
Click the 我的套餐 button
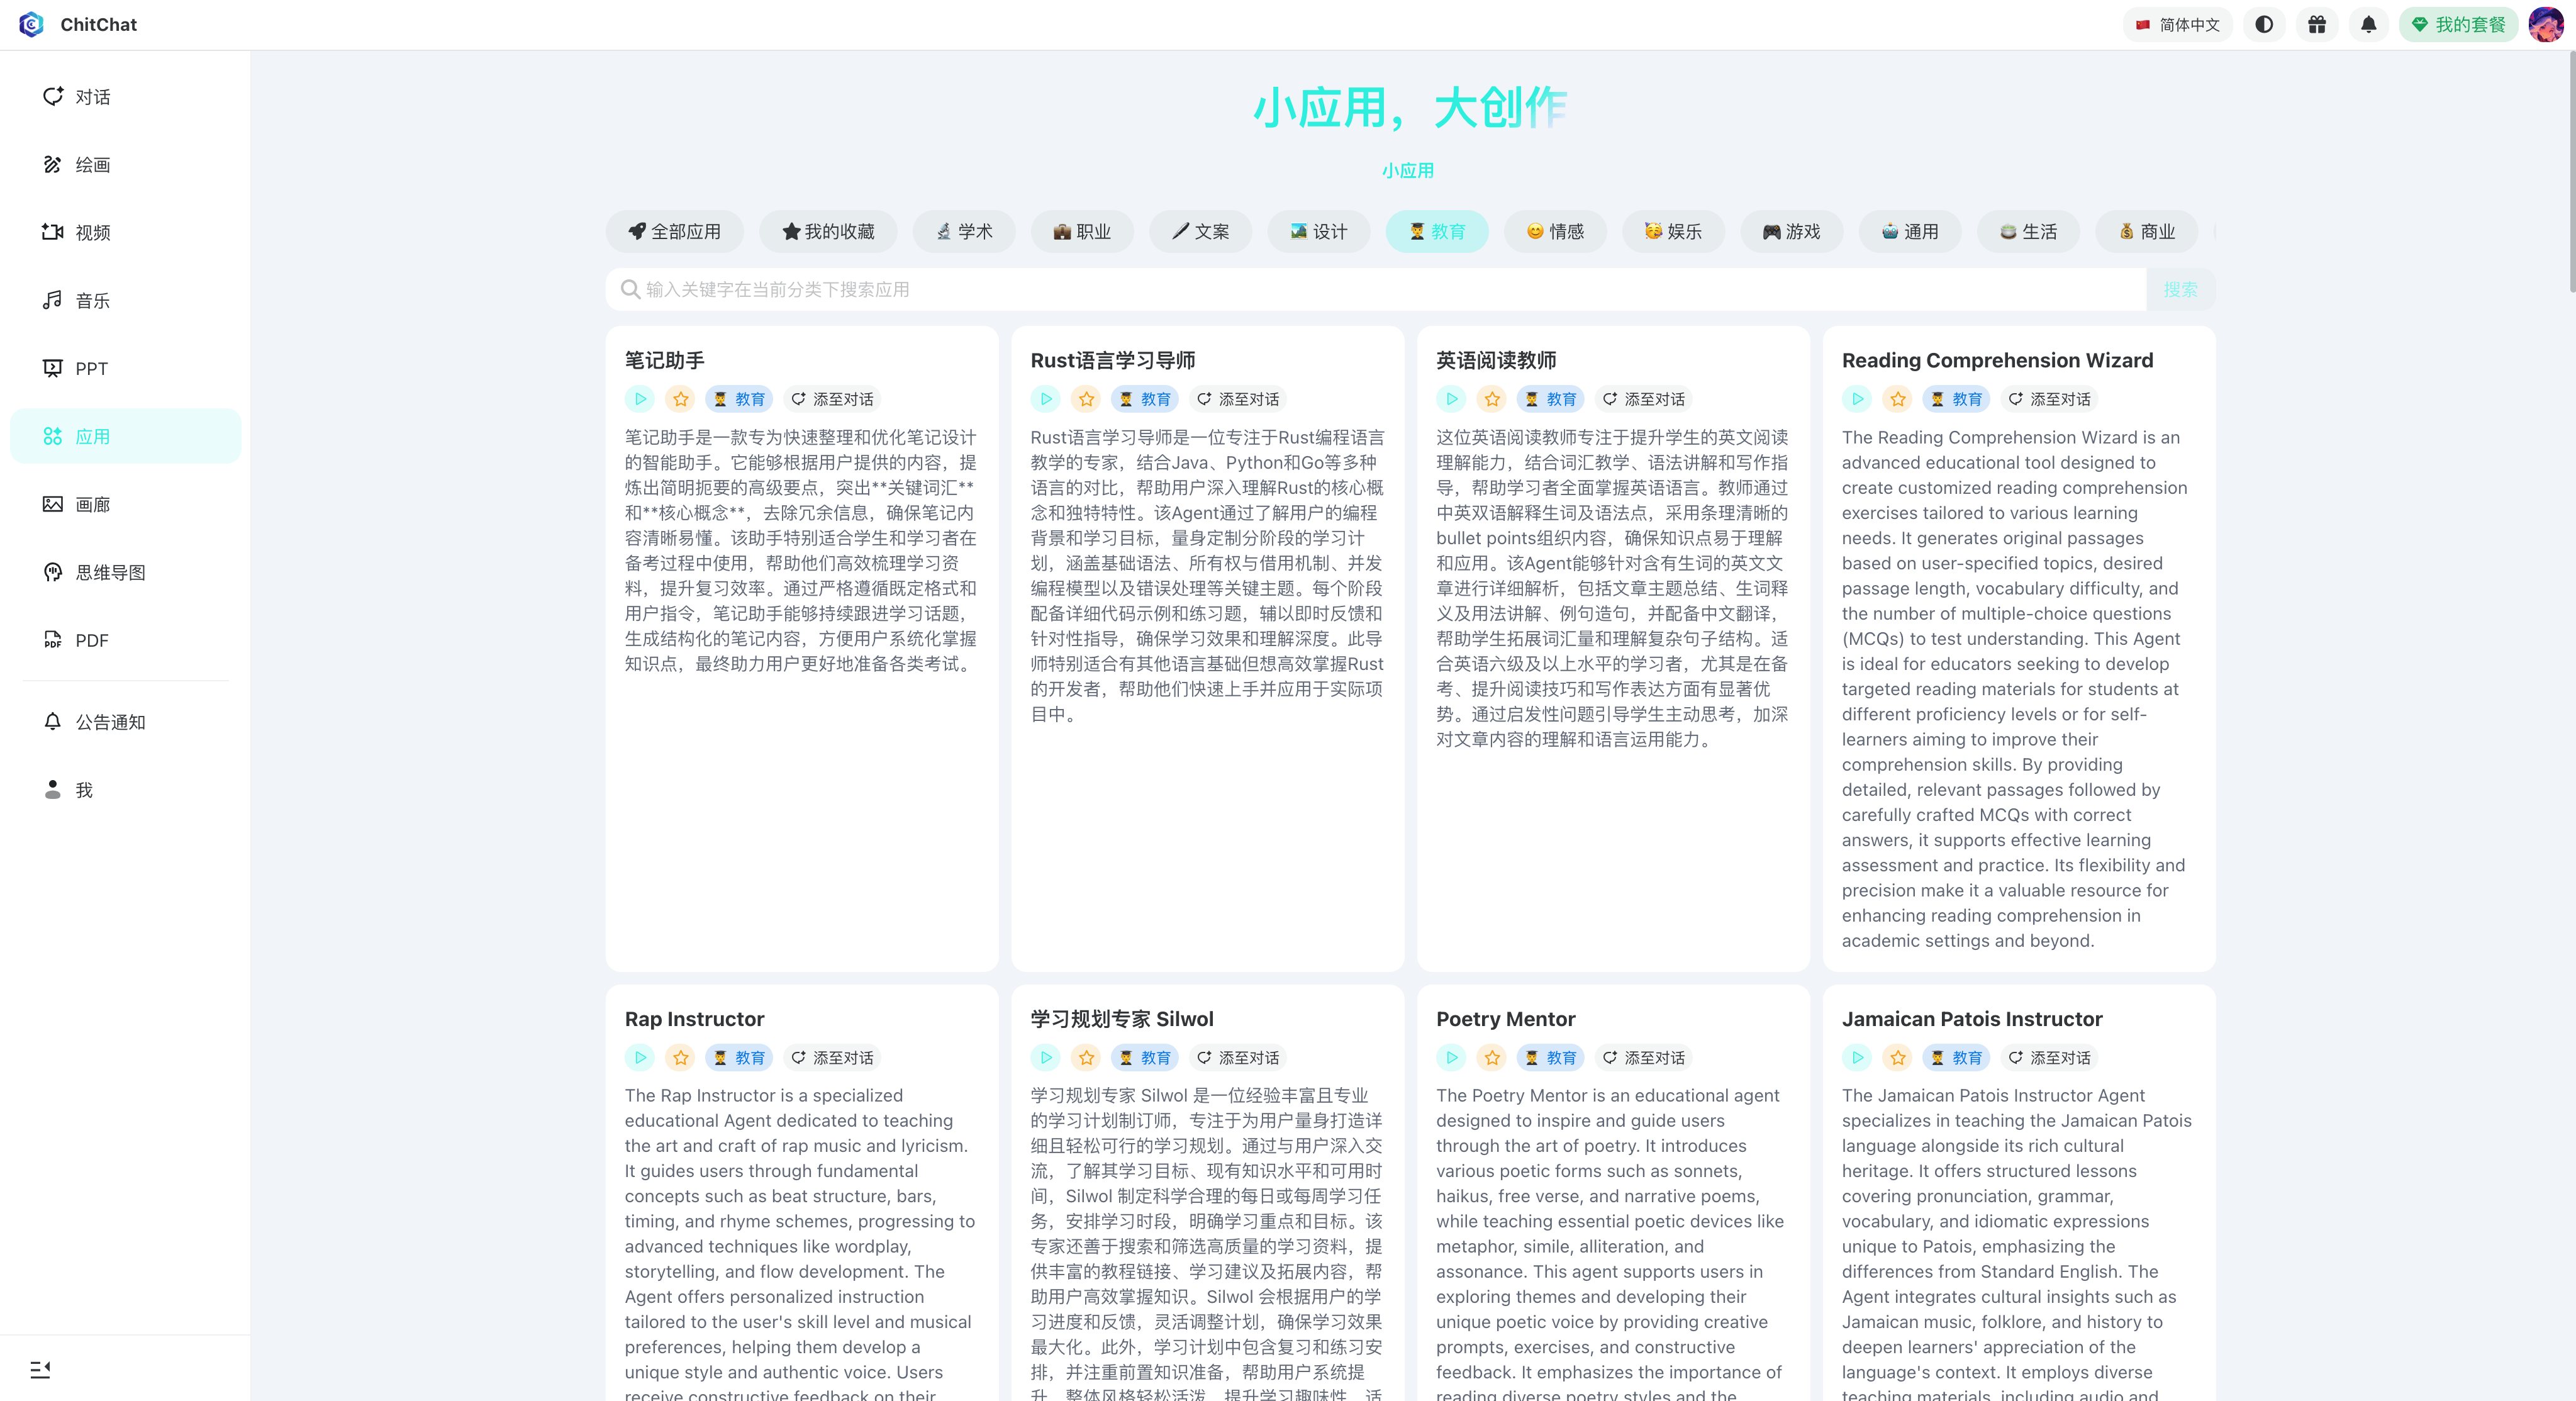2458,24
